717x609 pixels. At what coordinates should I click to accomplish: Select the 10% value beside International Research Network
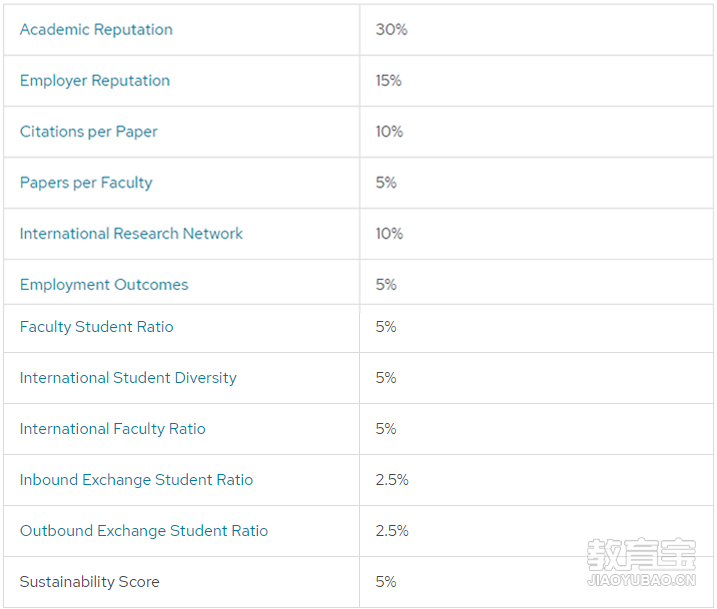coord(389,234)
